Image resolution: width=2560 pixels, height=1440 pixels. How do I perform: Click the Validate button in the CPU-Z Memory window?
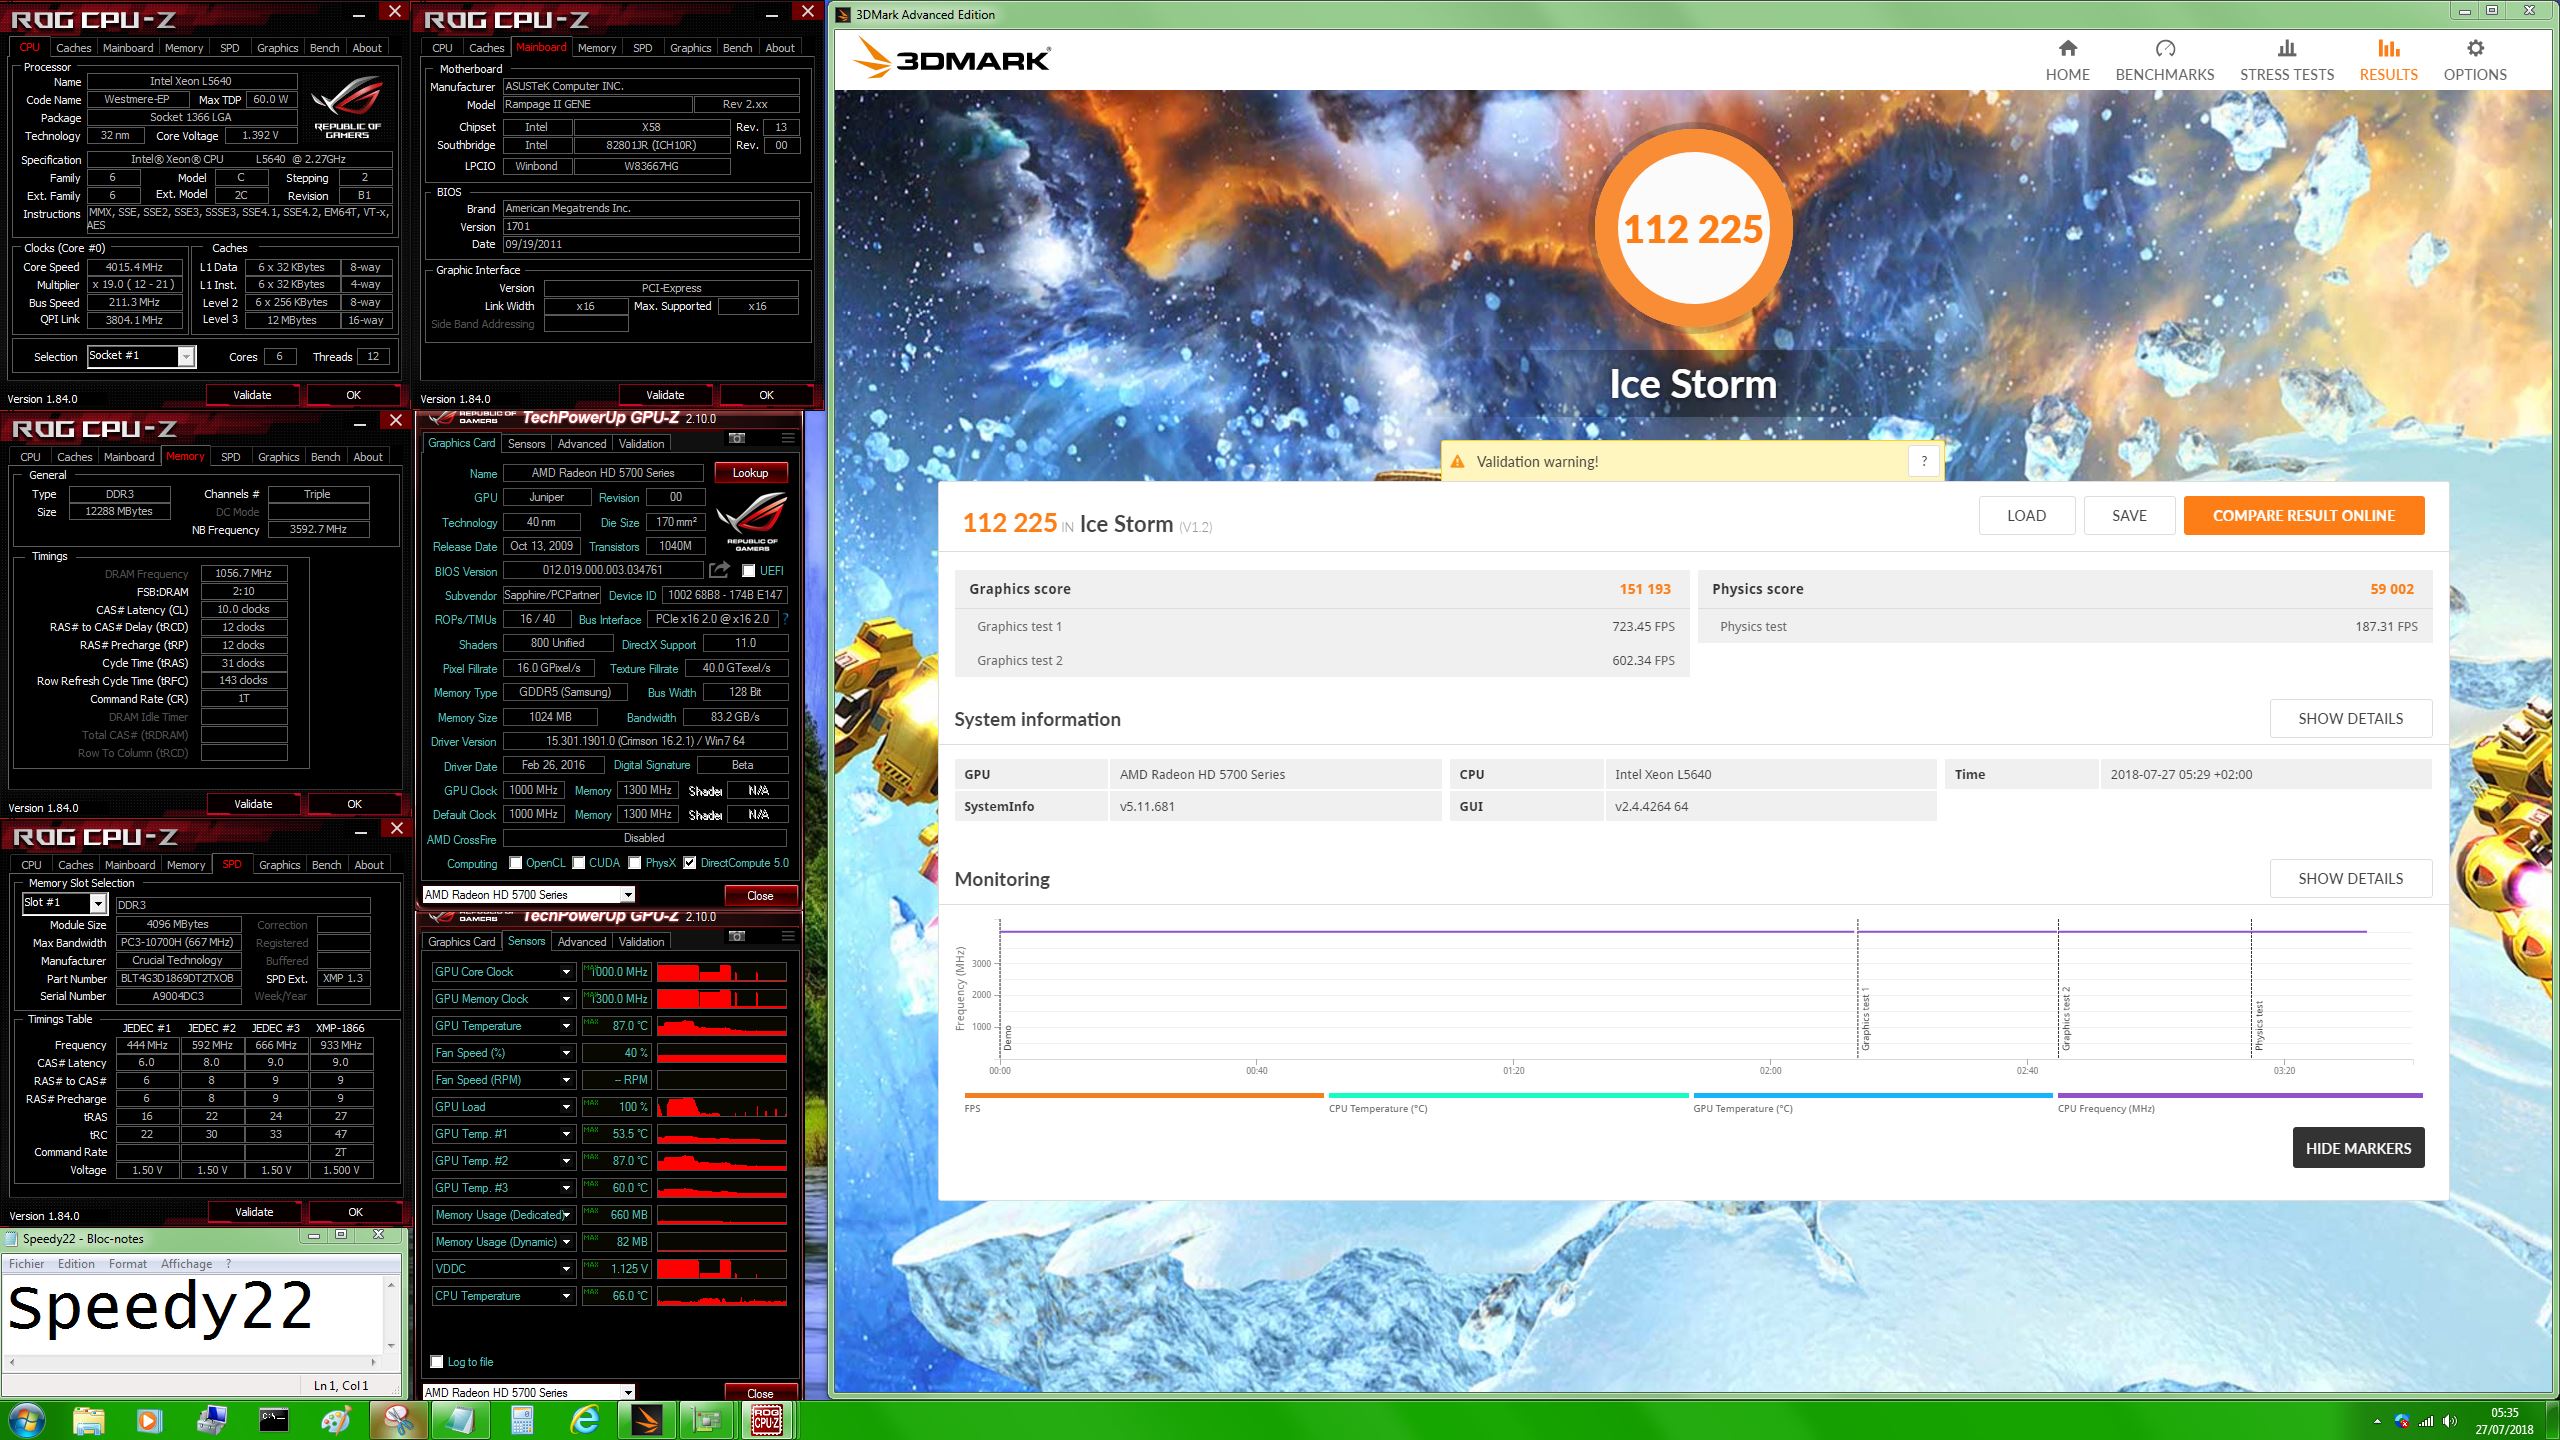[253, 804]
